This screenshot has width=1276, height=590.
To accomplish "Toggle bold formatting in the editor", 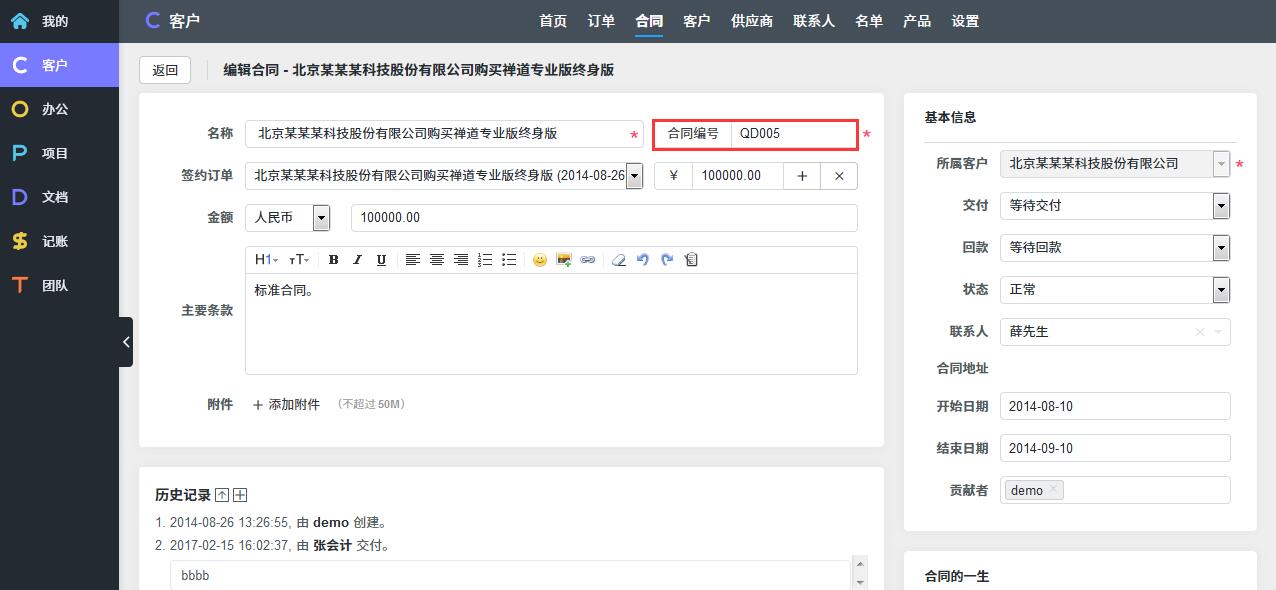I will pos(333,260).
